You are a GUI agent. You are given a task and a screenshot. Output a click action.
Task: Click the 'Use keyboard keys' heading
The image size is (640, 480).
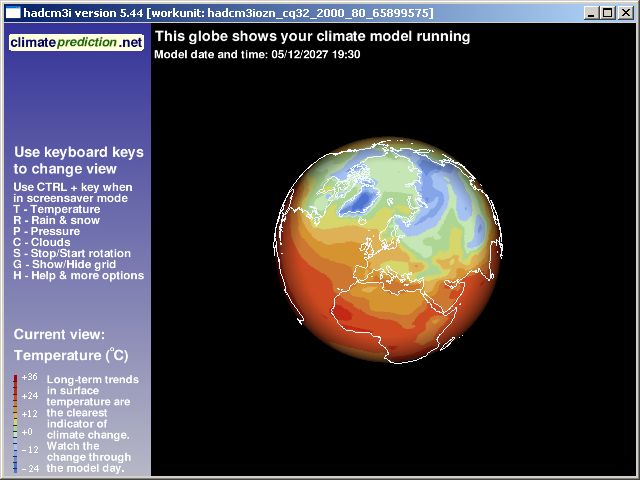78,160
